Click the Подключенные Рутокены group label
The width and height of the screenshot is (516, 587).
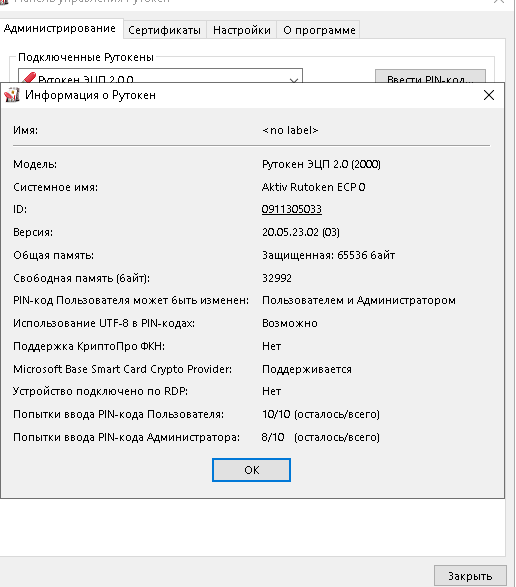click(x=86, y=57)
